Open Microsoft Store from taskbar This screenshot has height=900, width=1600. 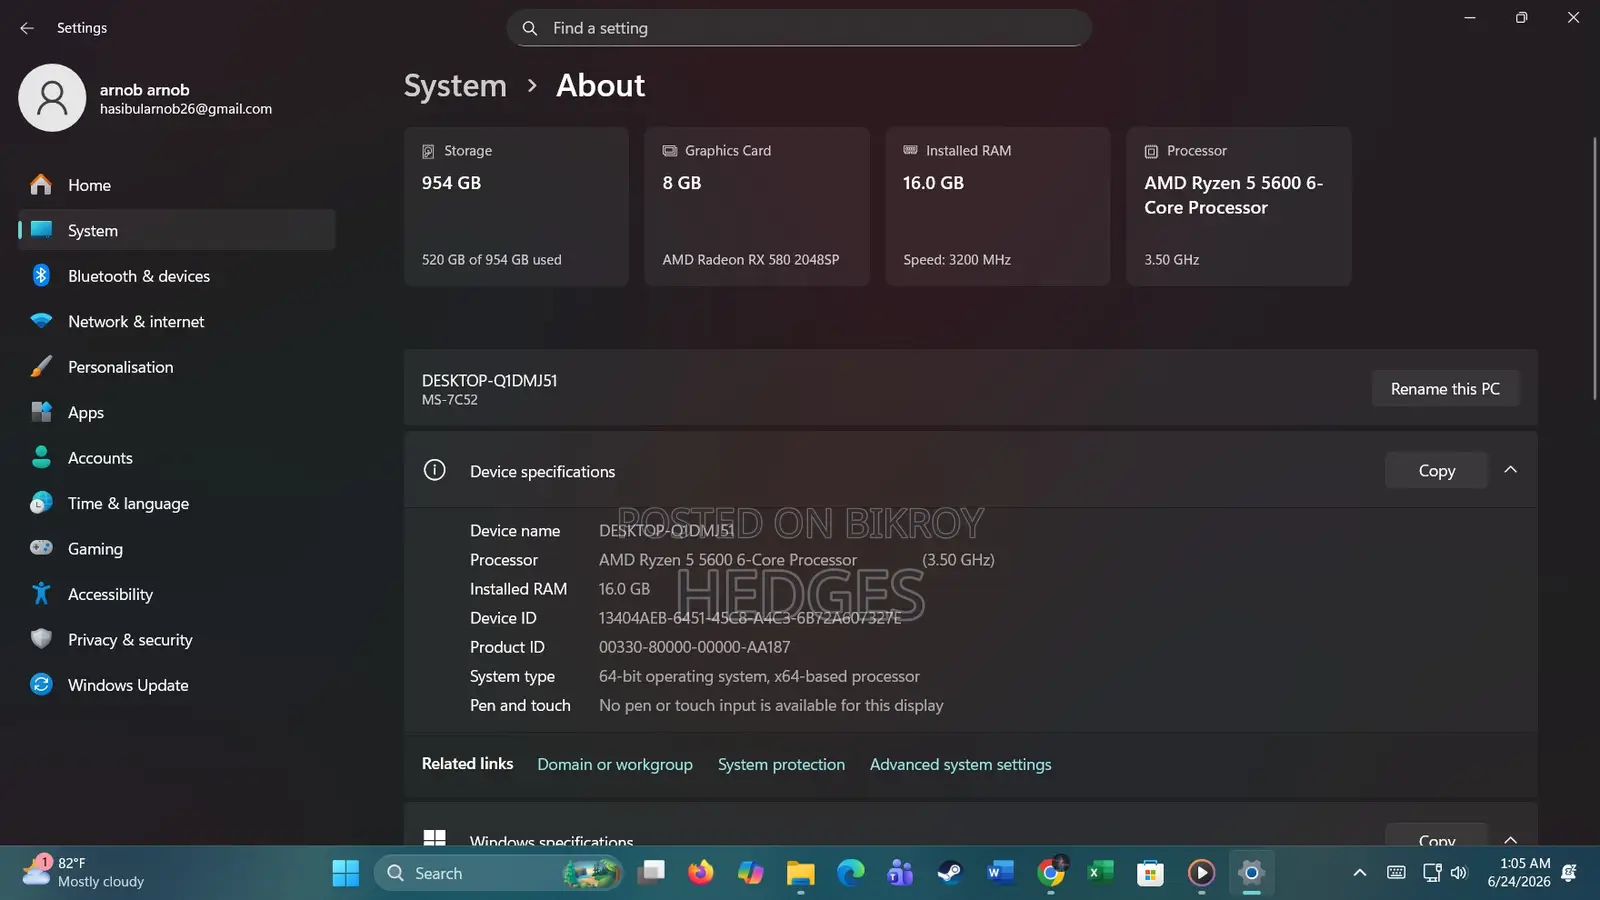(x=1150, y=873)
